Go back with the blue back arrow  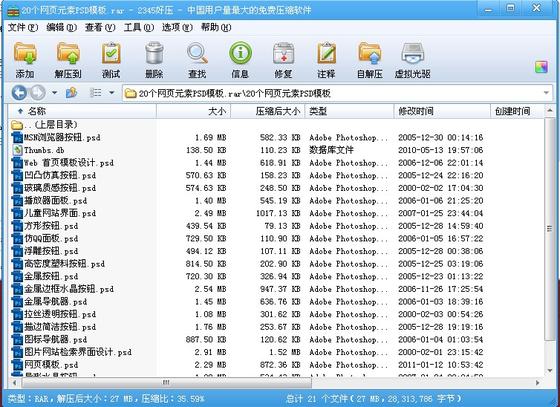(x=19, y=93)
